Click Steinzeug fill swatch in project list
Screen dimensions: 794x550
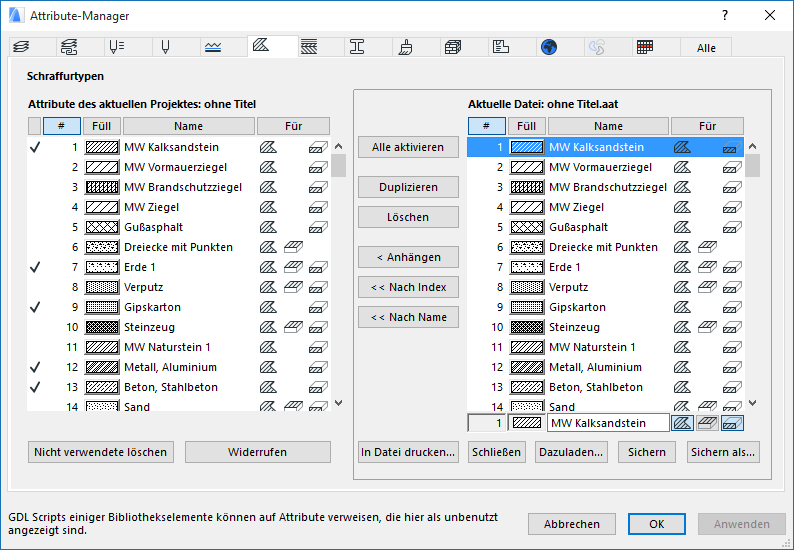[x=102, y=327]
